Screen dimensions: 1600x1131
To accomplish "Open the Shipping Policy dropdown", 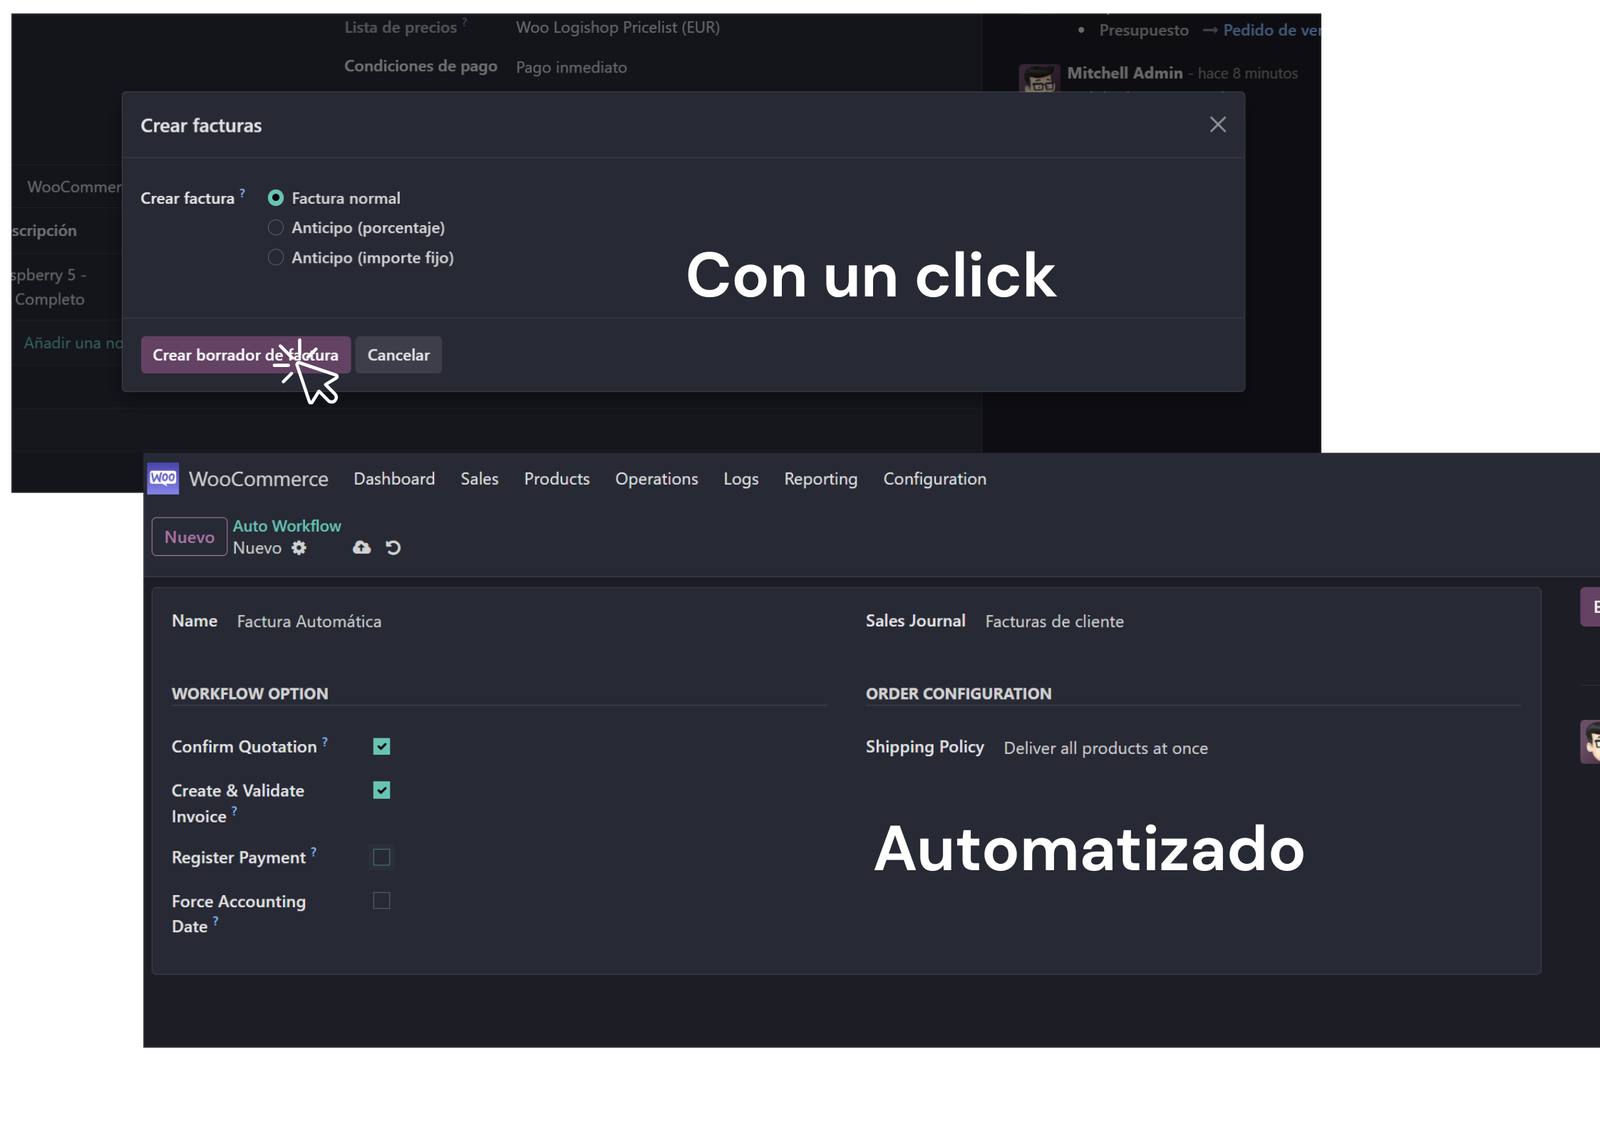I will pos(1105,748).
